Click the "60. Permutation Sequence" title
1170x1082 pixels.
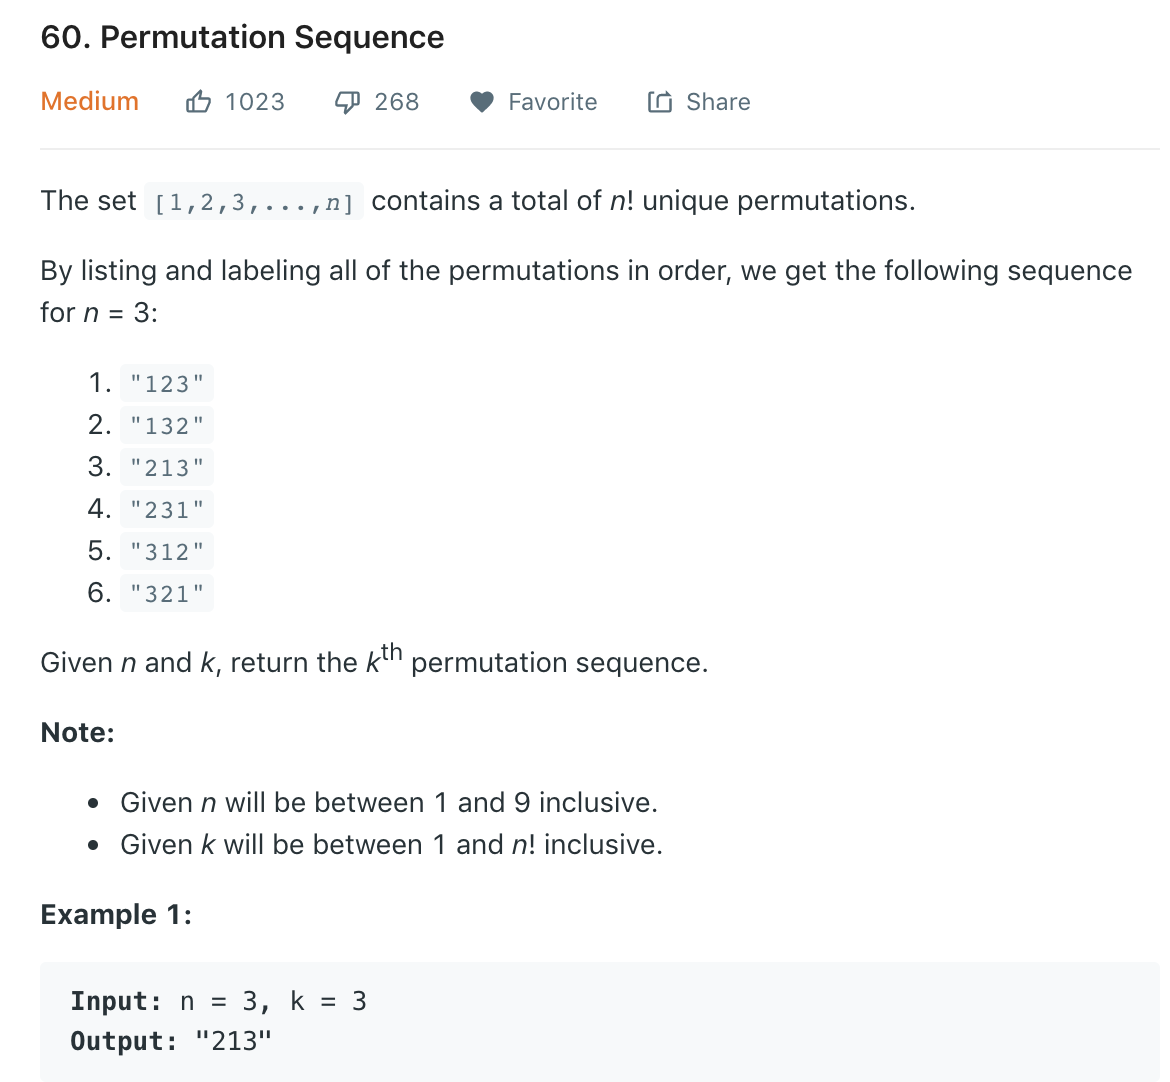[x=242, y=38]
